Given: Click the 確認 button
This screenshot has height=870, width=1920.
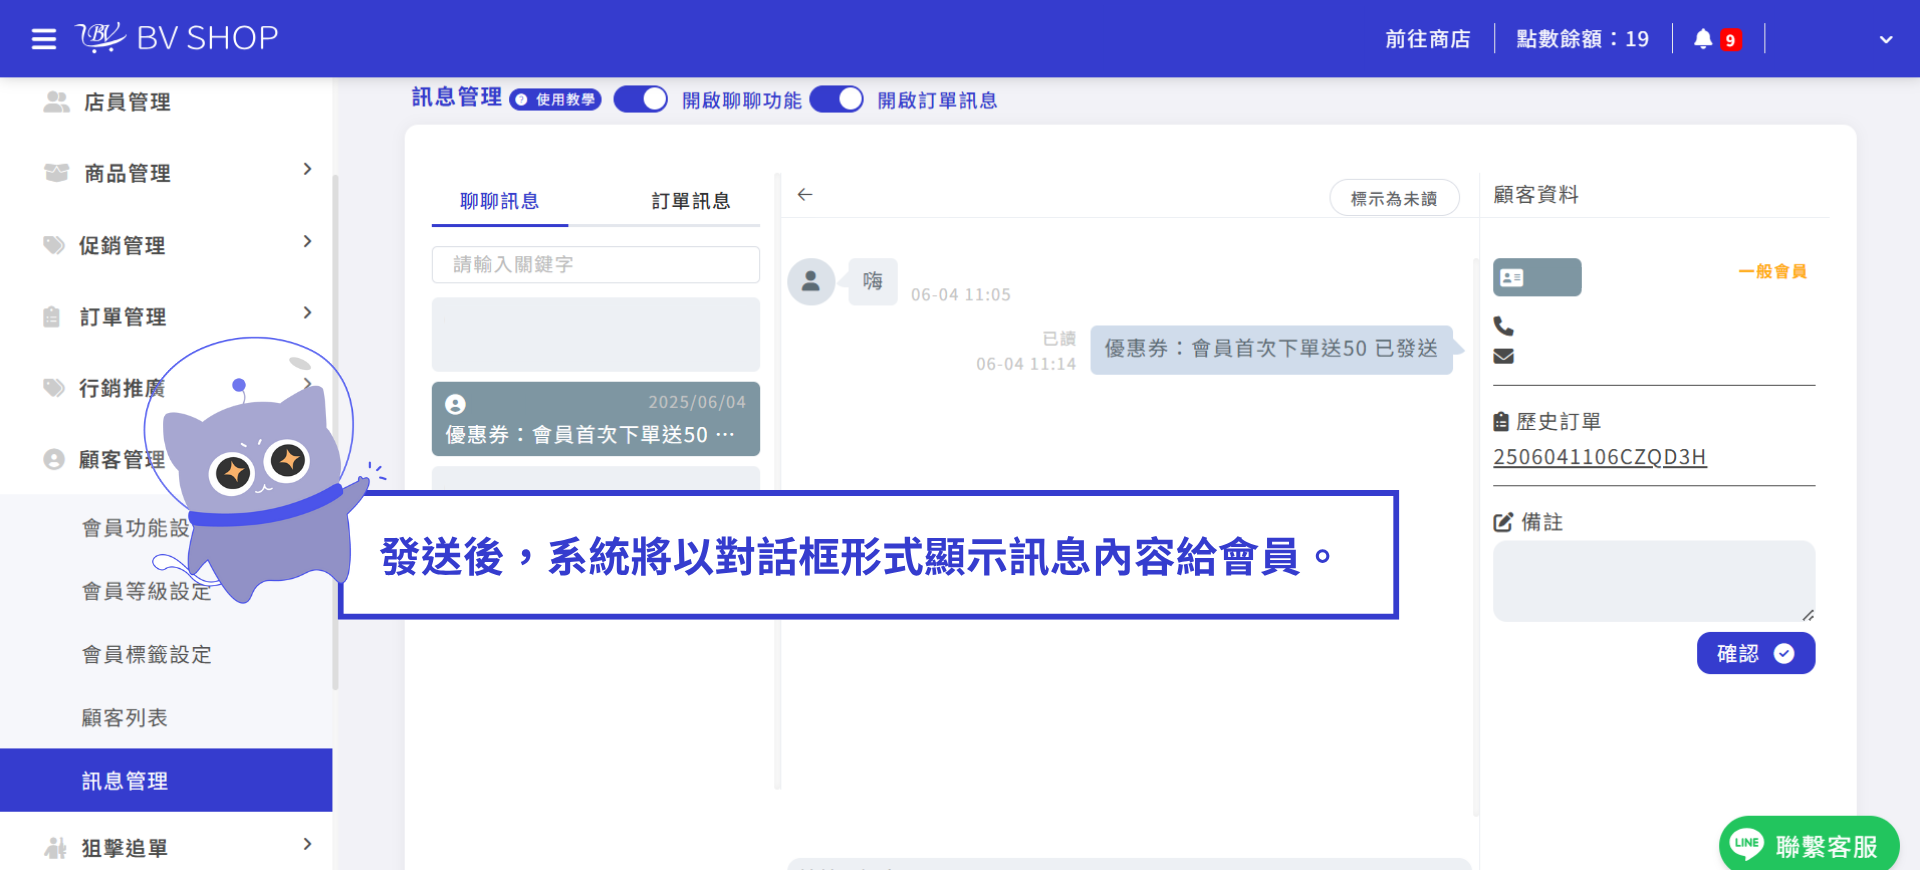Looking at the screenshot, I should (x=1756, y=653).
